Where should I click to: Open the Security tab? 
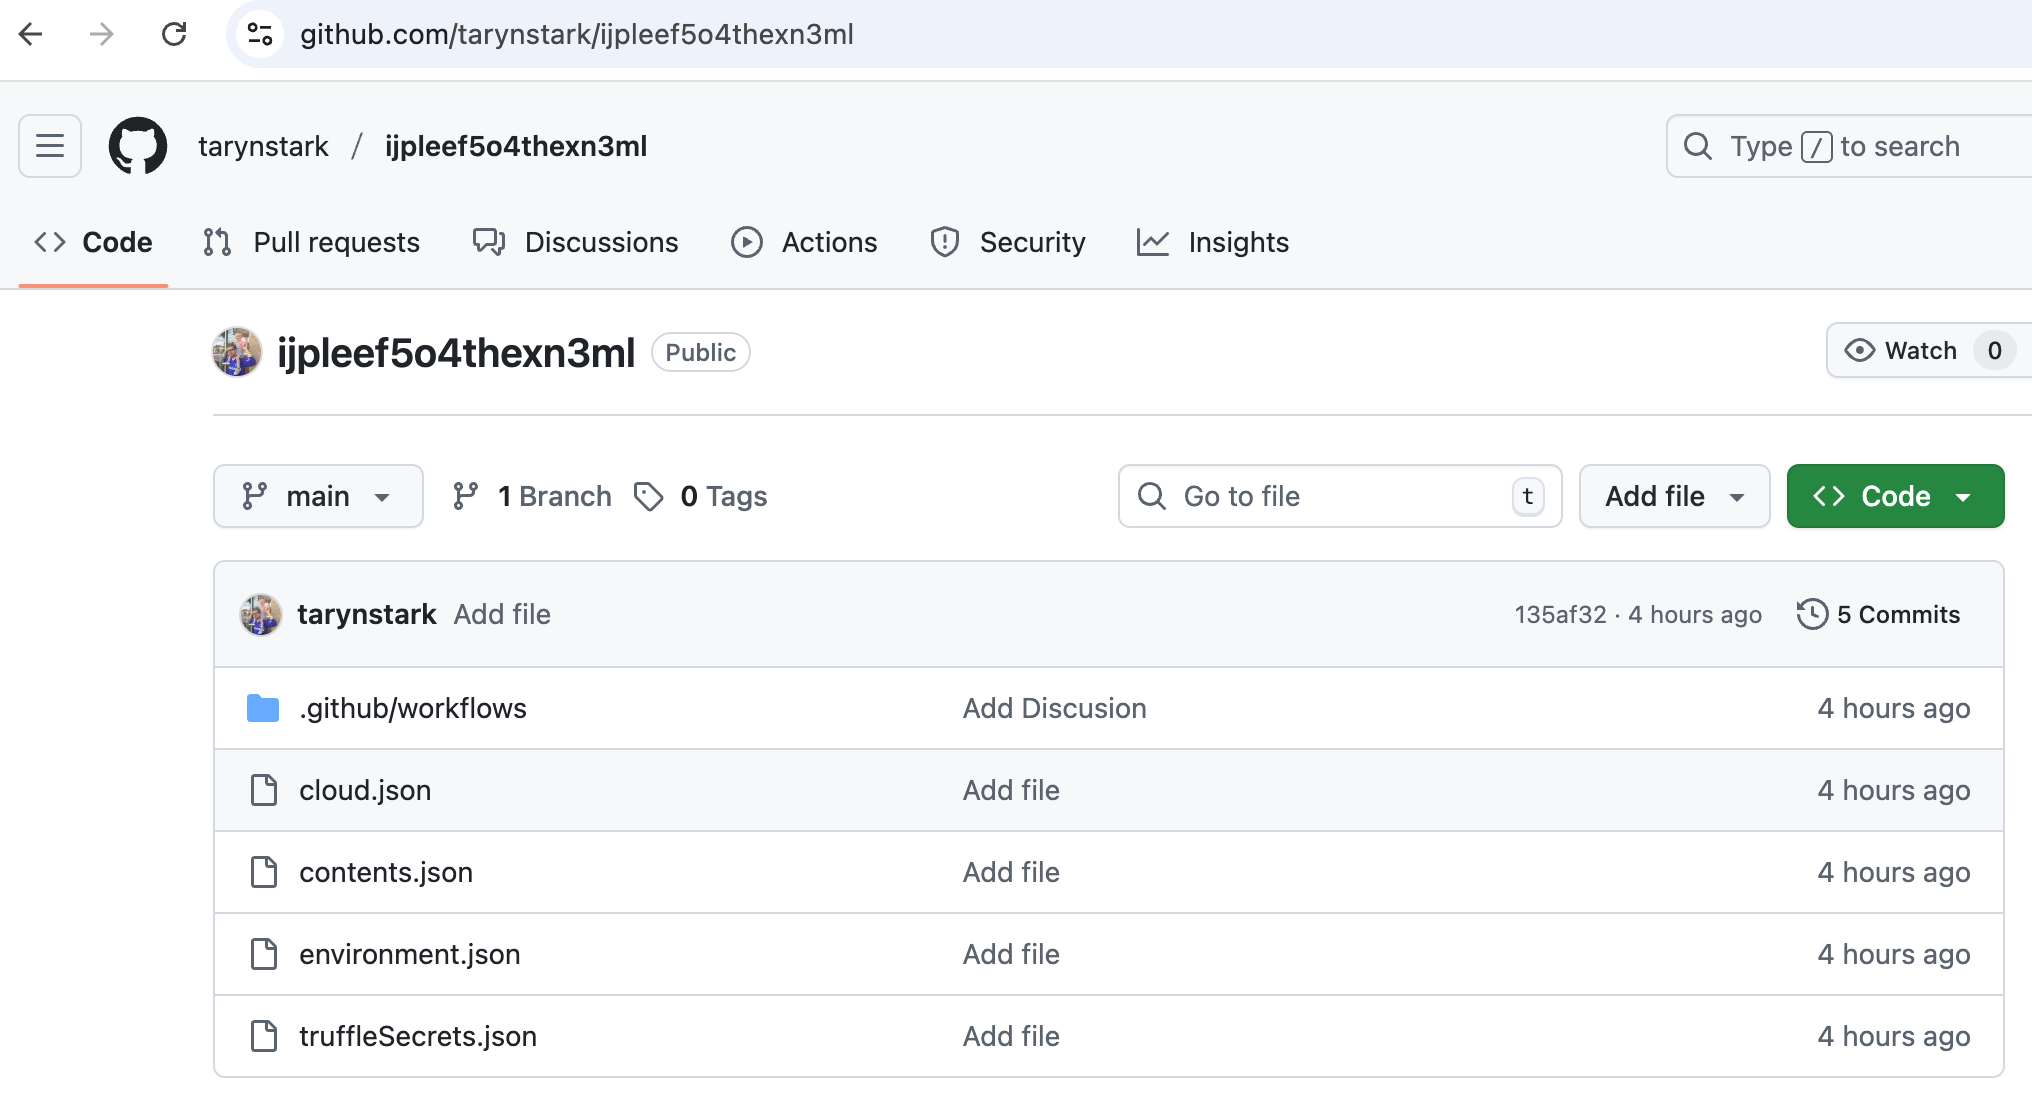tap(1008, 242)
